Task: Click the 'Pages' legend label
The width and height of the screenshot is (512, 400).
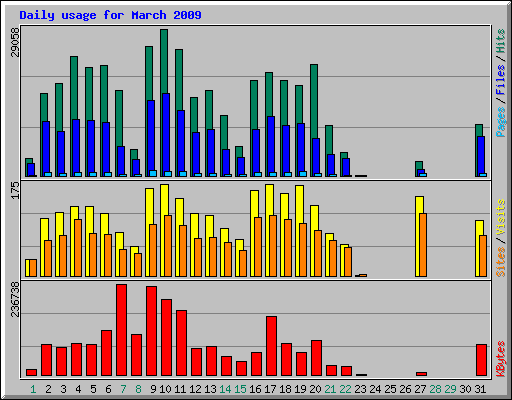Action: (x=501, y=122)
